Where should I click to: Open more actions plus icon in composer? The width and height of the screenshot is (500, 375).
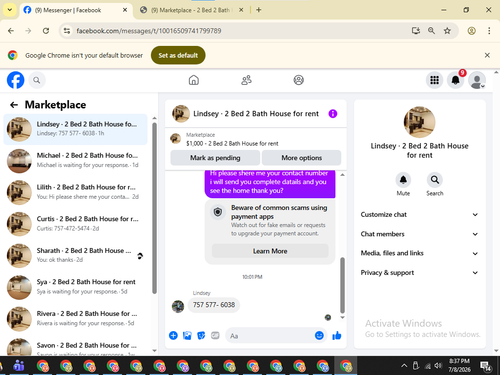(173, 335)
